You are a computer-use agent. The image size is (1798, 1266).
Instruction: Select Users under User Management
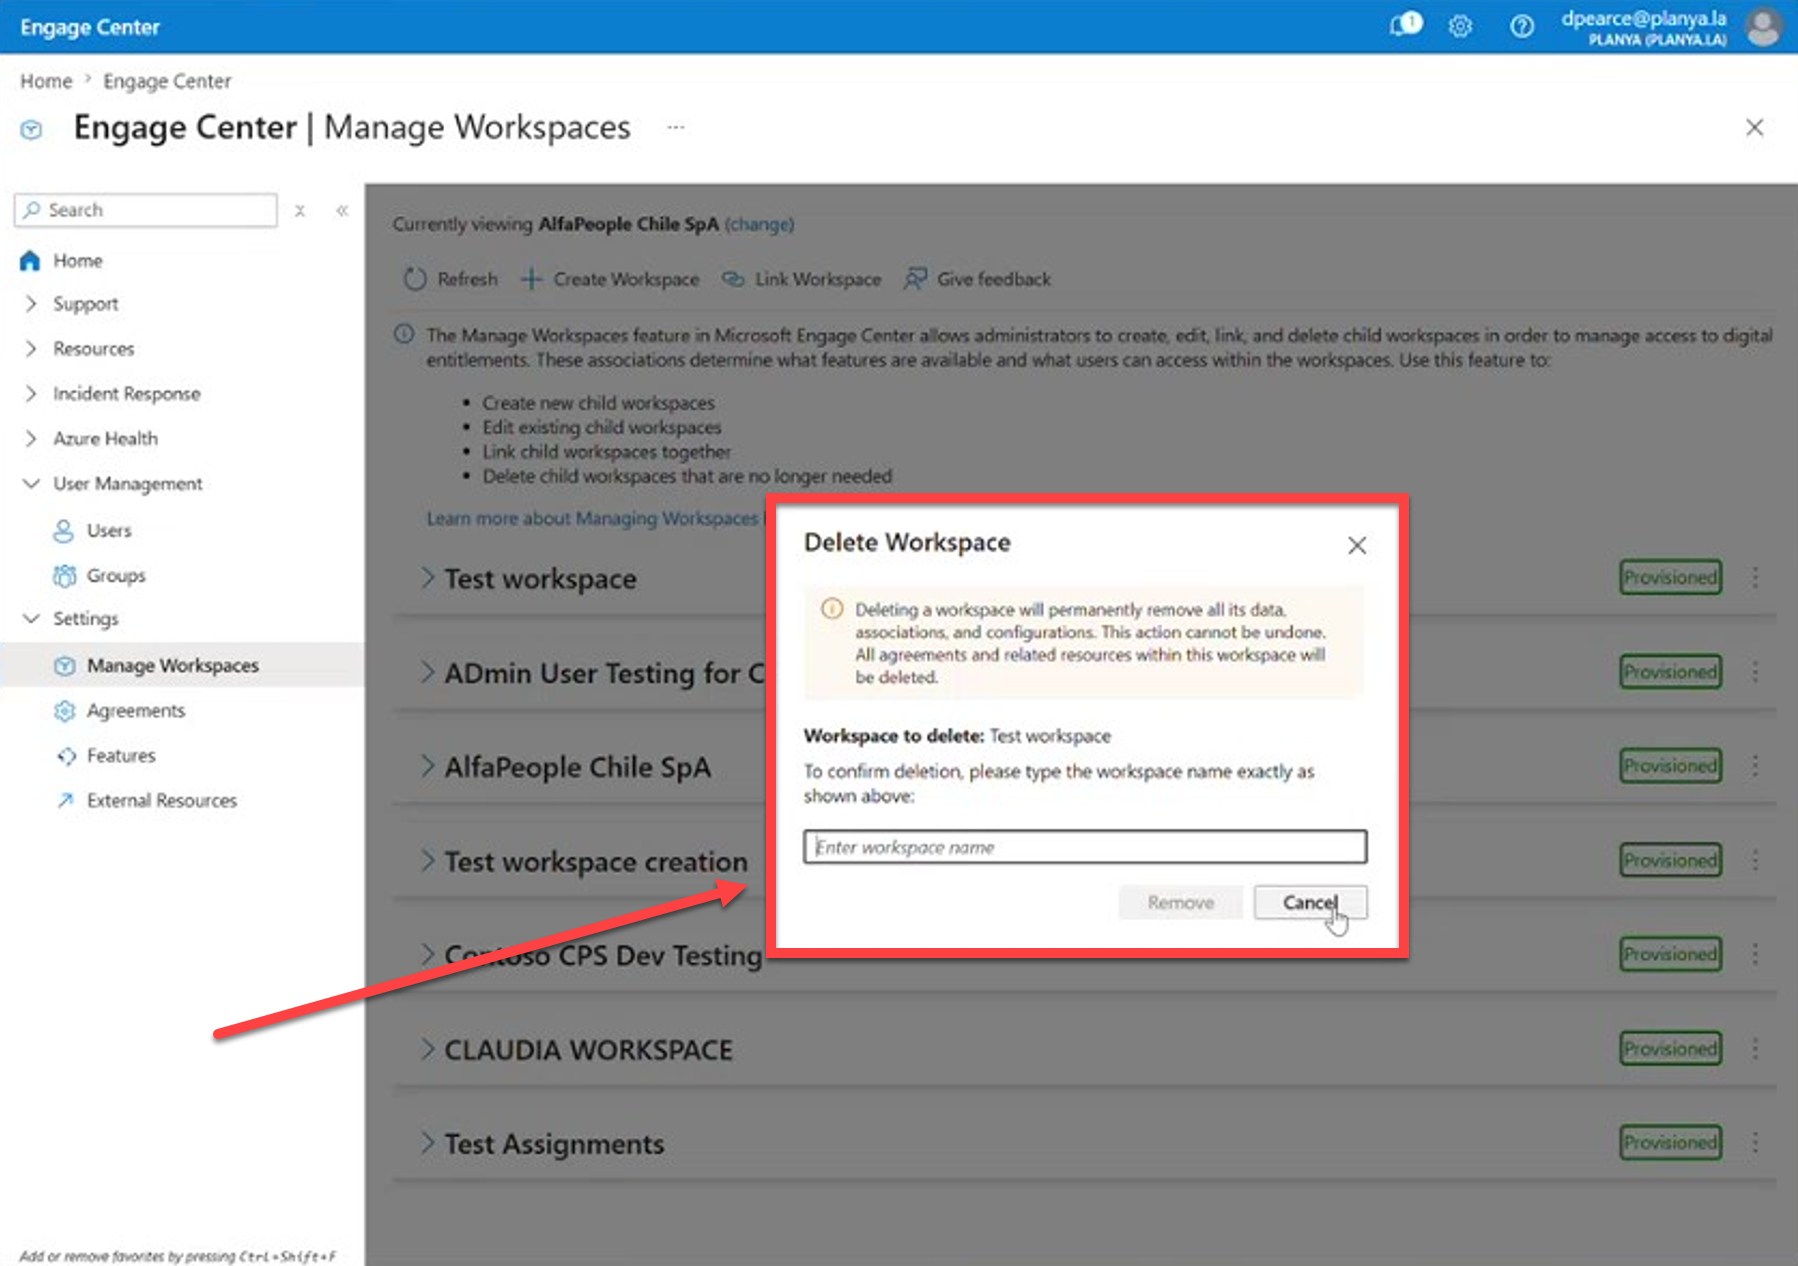point(109,530)
